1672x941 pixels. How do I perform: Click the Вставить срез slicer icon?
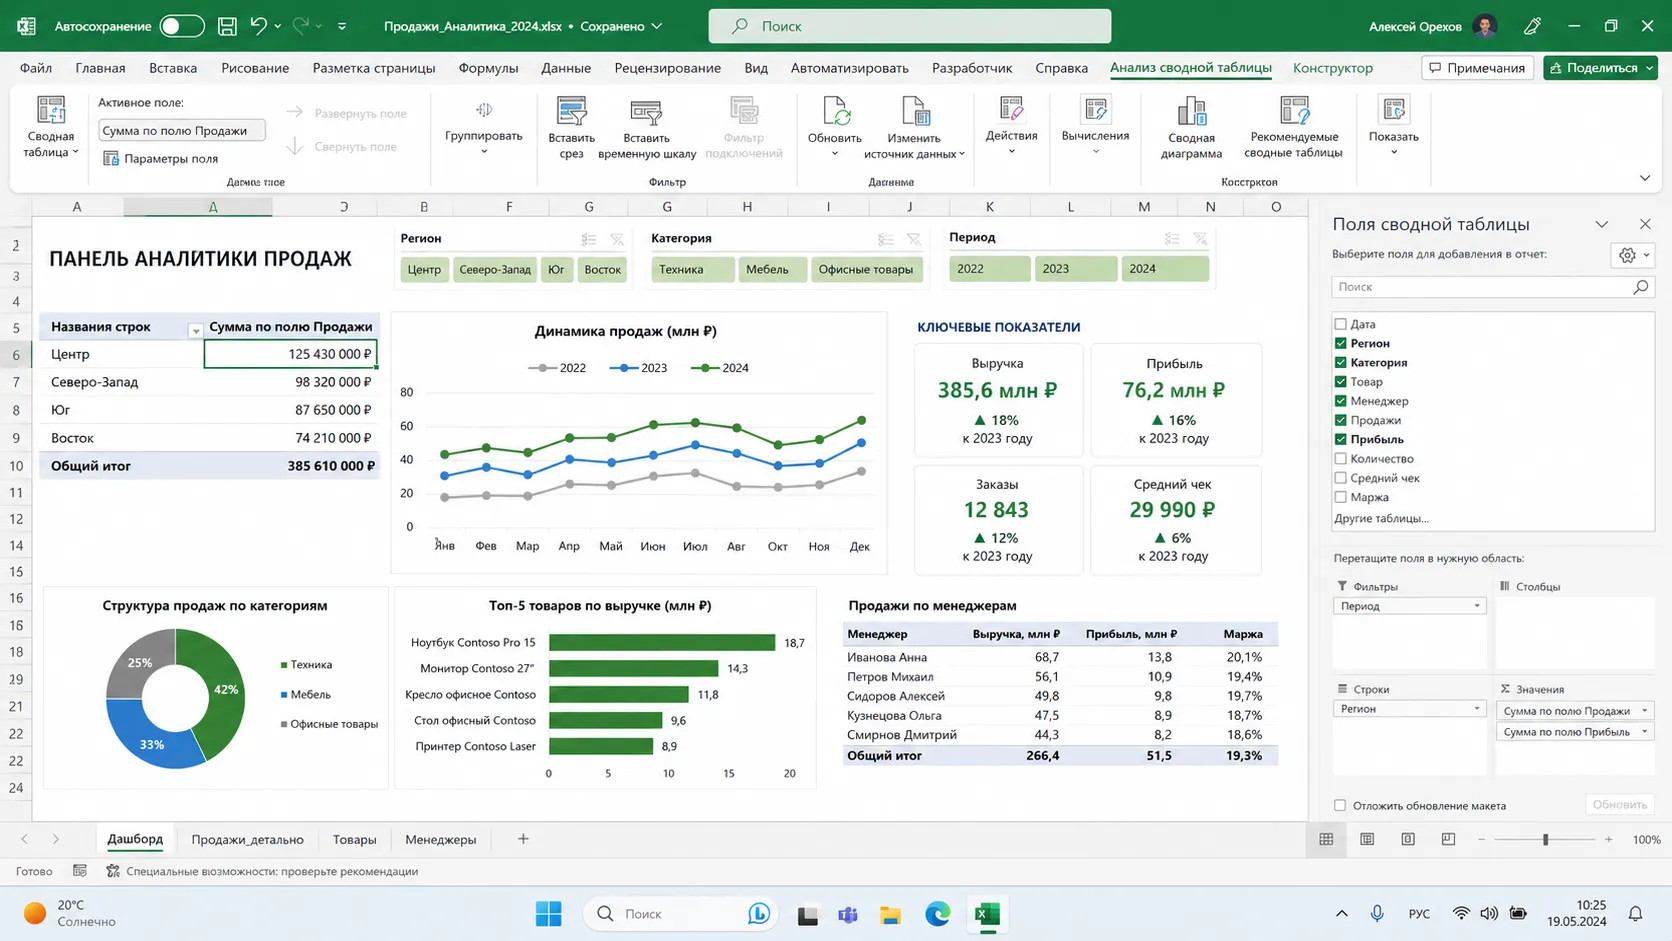[x=571, y=111]
